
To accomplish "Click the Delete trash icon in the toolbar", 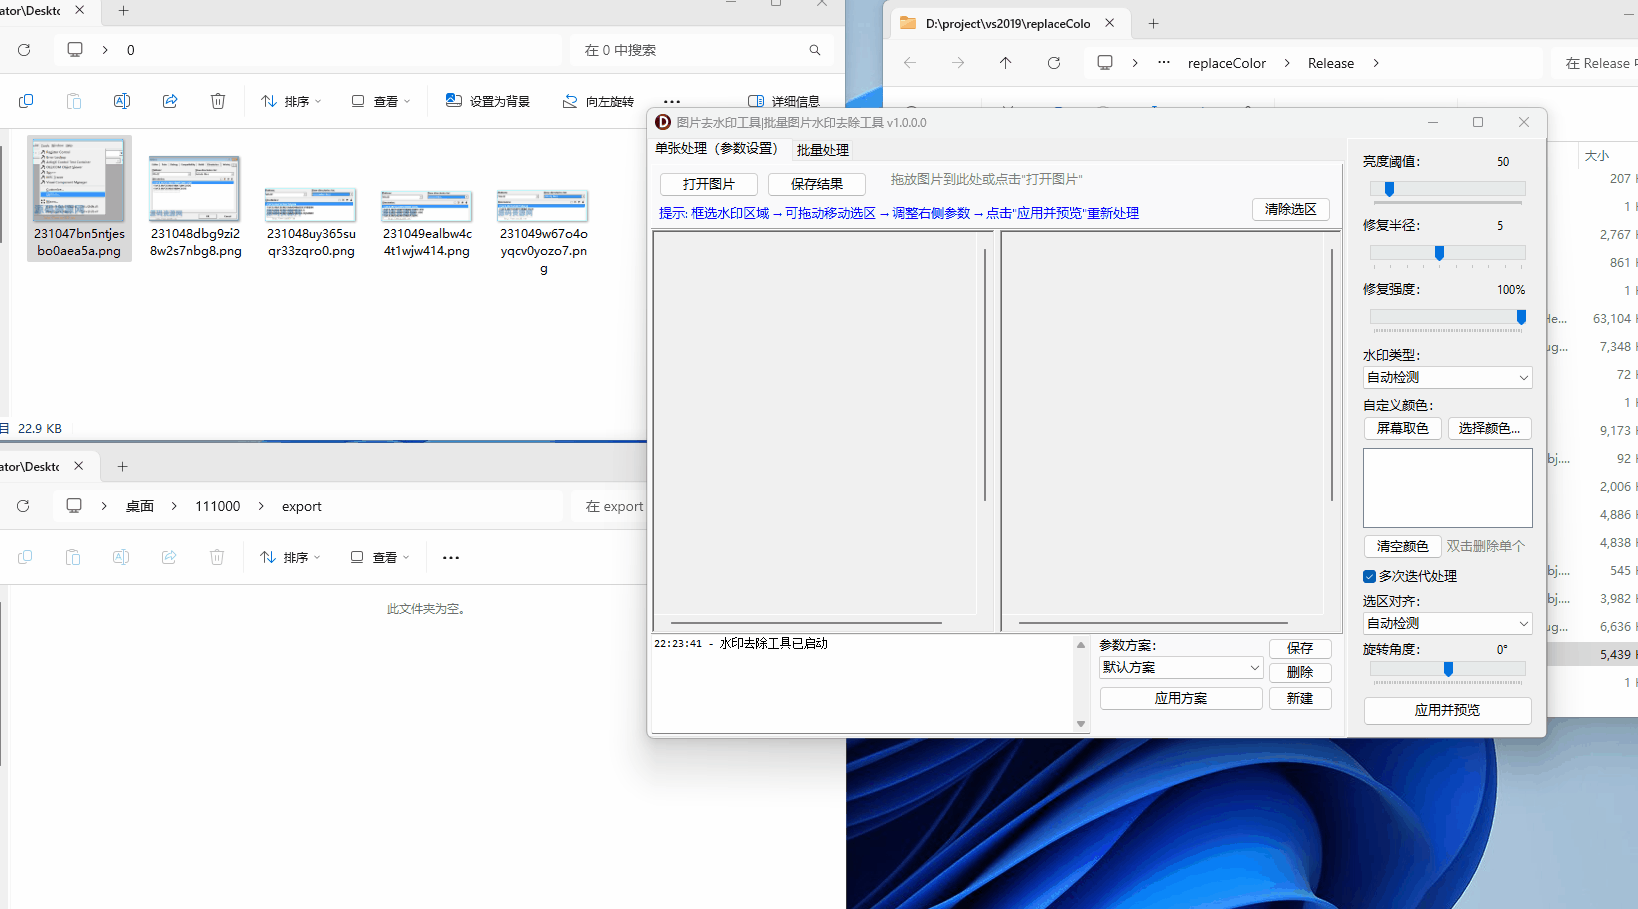I will 218,101.
